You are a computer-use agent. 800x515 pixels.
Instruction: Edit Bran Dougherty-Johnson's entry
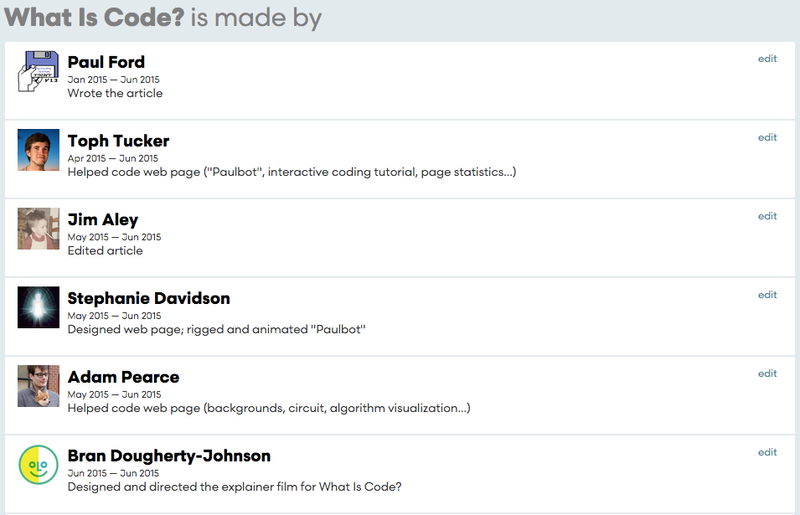(767, 452)
